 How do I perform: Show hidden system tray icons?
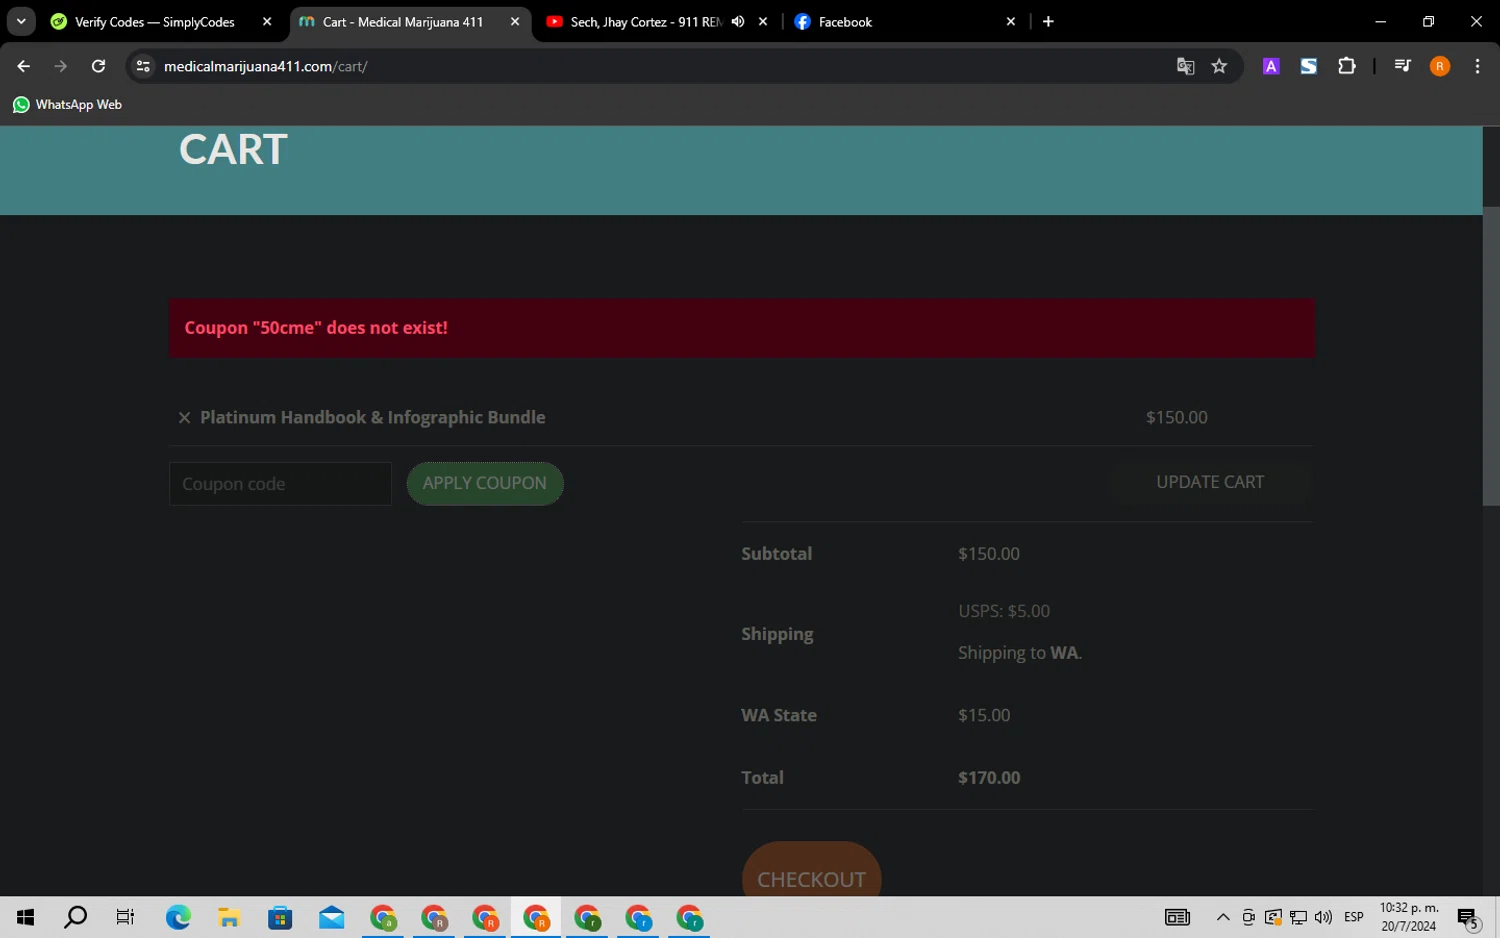click(1223, 917)
